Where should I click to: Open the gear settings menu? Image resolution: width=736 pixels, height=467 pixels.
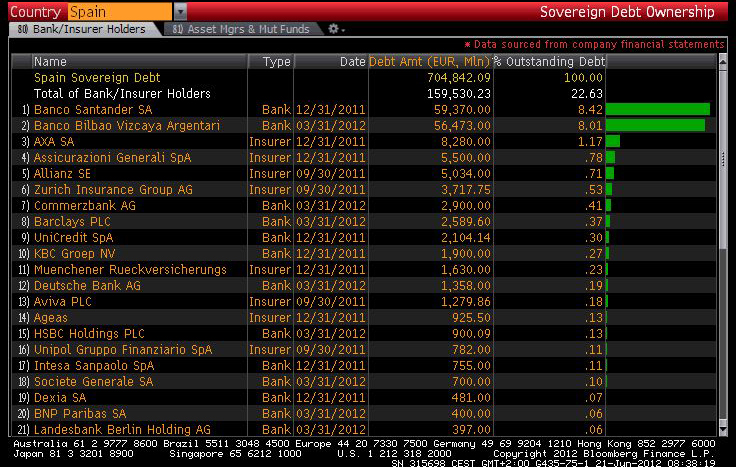point(335,30)
